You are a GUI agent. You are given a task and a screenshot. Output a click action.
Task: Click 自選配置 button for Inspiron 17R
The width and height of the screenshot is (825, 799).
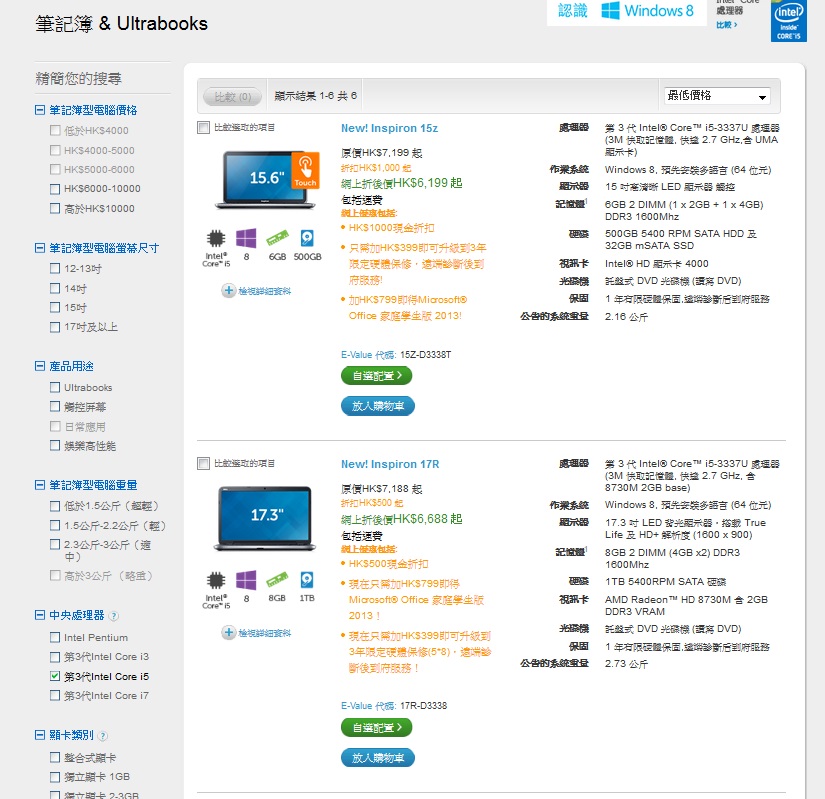377,727
